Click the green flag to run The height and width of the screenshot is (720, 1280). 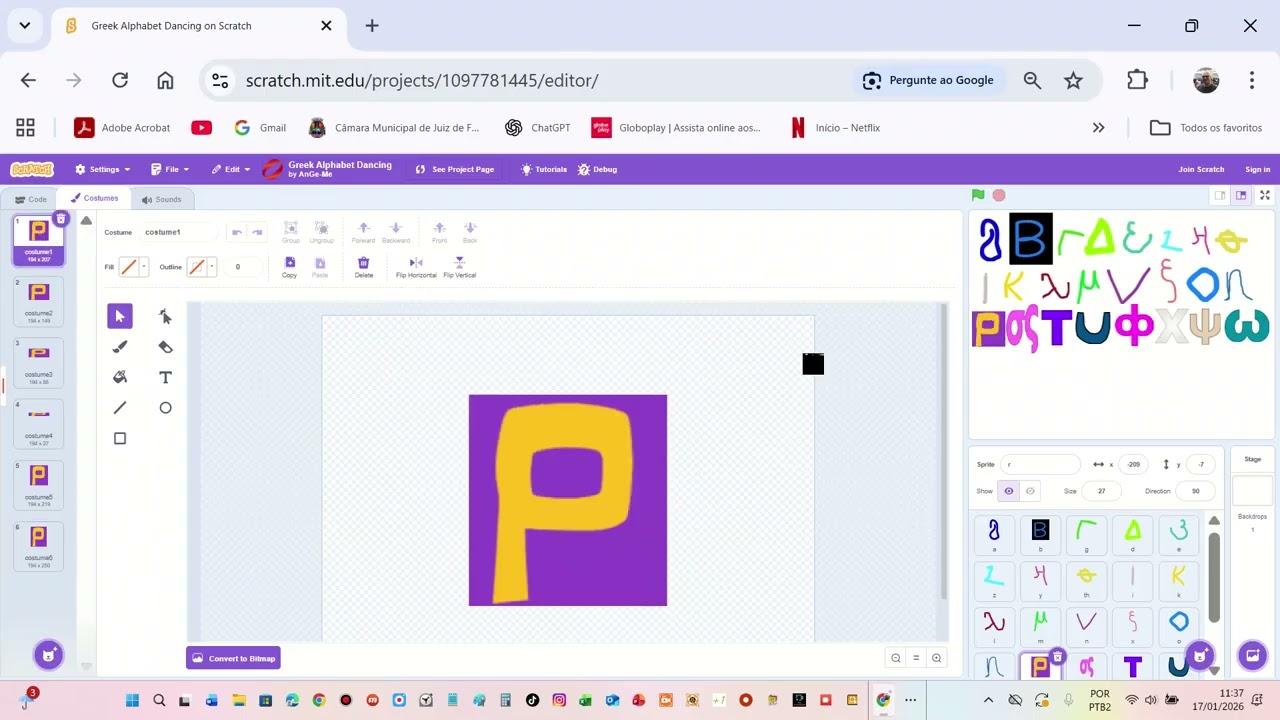coord(978,195)
